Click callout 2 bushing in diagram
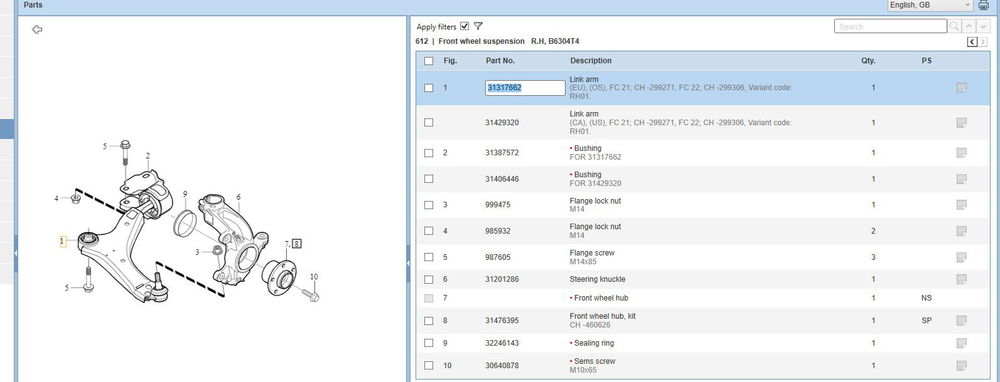Viewport: 1000px width, 382px height. coord(148,156)
